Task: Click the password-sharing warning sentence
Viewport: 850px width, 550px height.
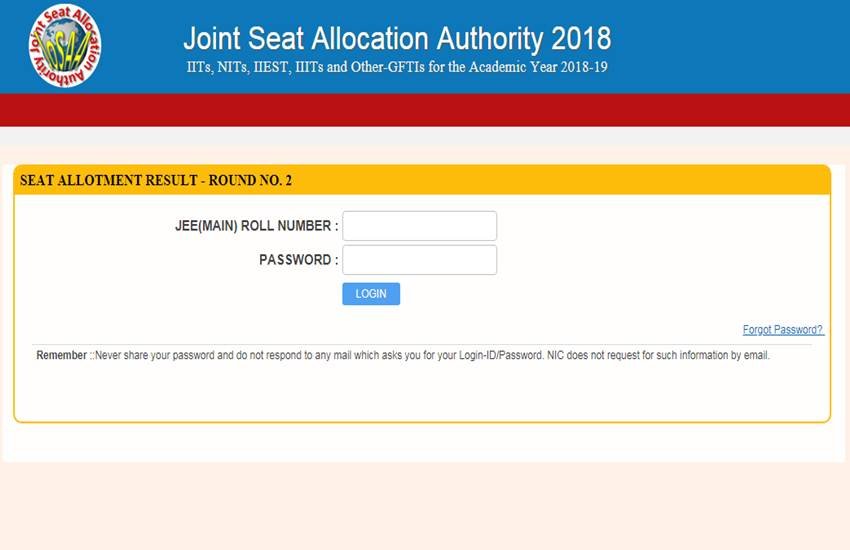Action: 320,356
